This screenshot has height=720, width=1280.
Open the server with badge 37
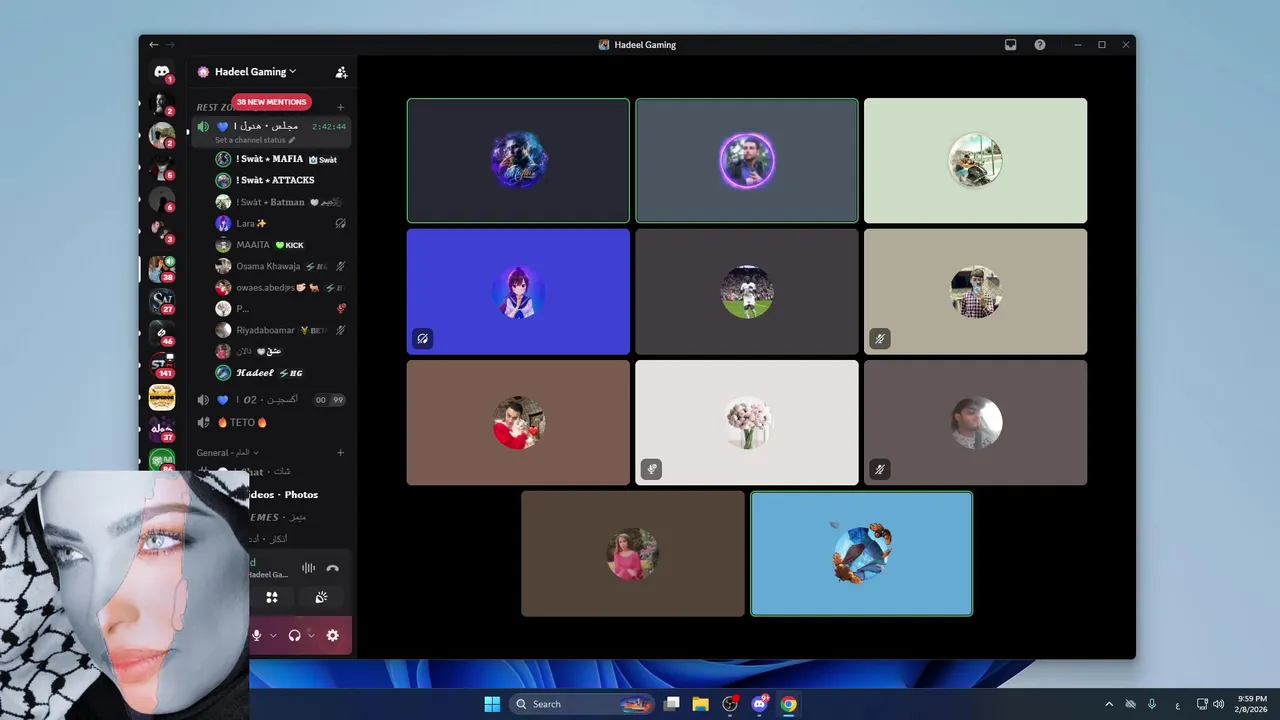(161, 429)
